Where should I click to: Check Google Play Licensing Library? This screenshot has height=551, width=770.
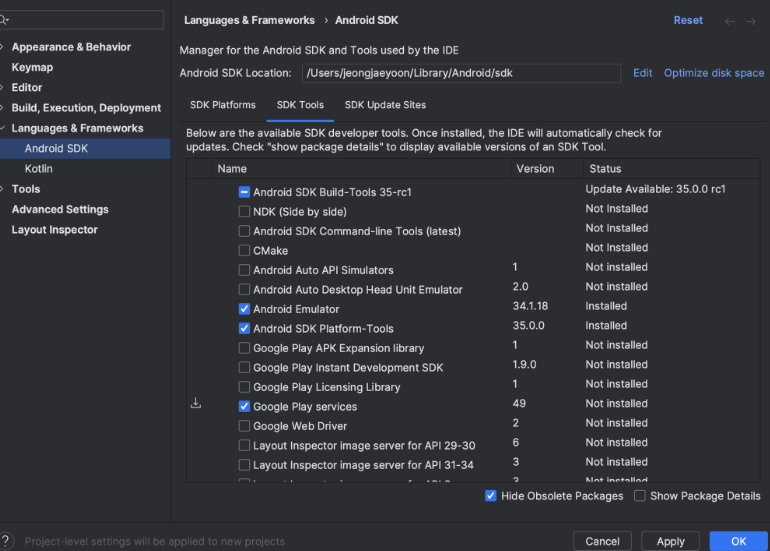[x=244, y=387]
